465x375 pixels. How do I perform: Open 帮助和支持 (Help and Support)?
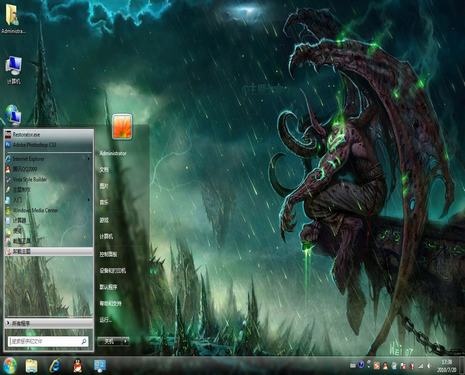click(111, 303)
